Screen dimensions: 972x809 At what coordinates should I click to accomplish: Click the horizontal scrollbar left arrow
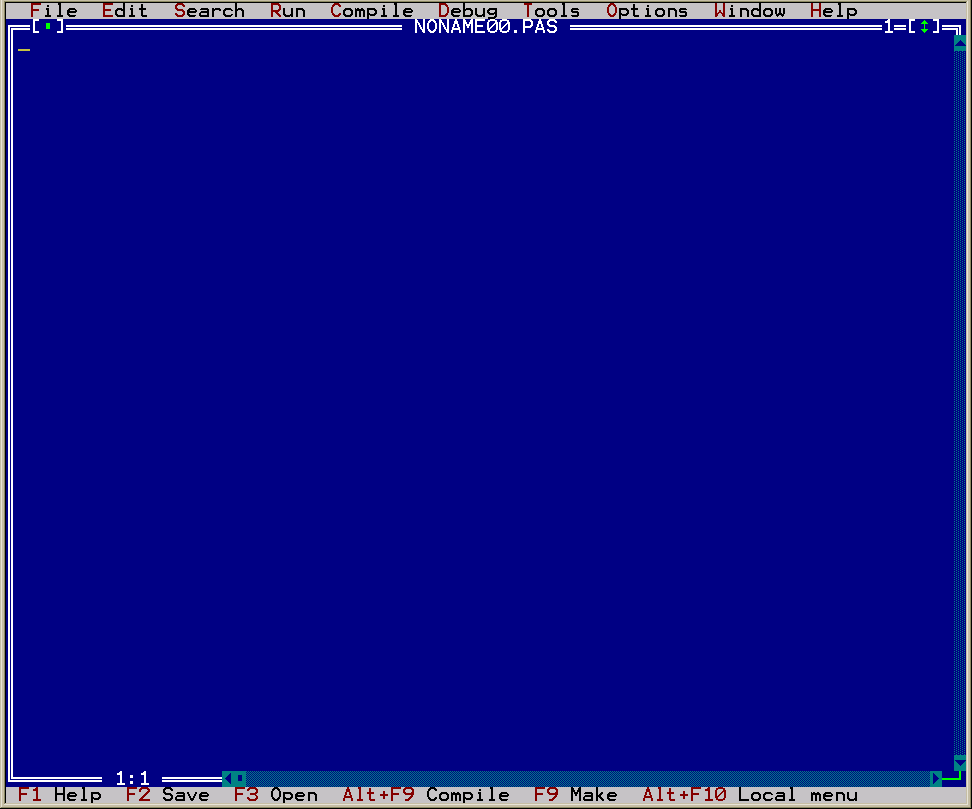(228, 778)
